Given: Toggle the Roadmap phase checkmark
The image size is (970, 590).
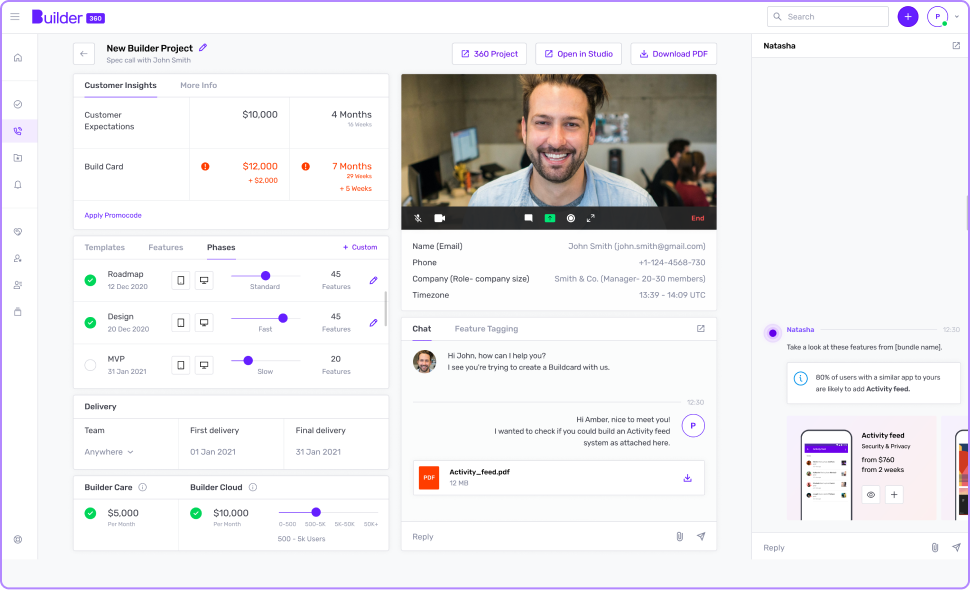Looking at the screenshot, I should [x=90, y=280].
